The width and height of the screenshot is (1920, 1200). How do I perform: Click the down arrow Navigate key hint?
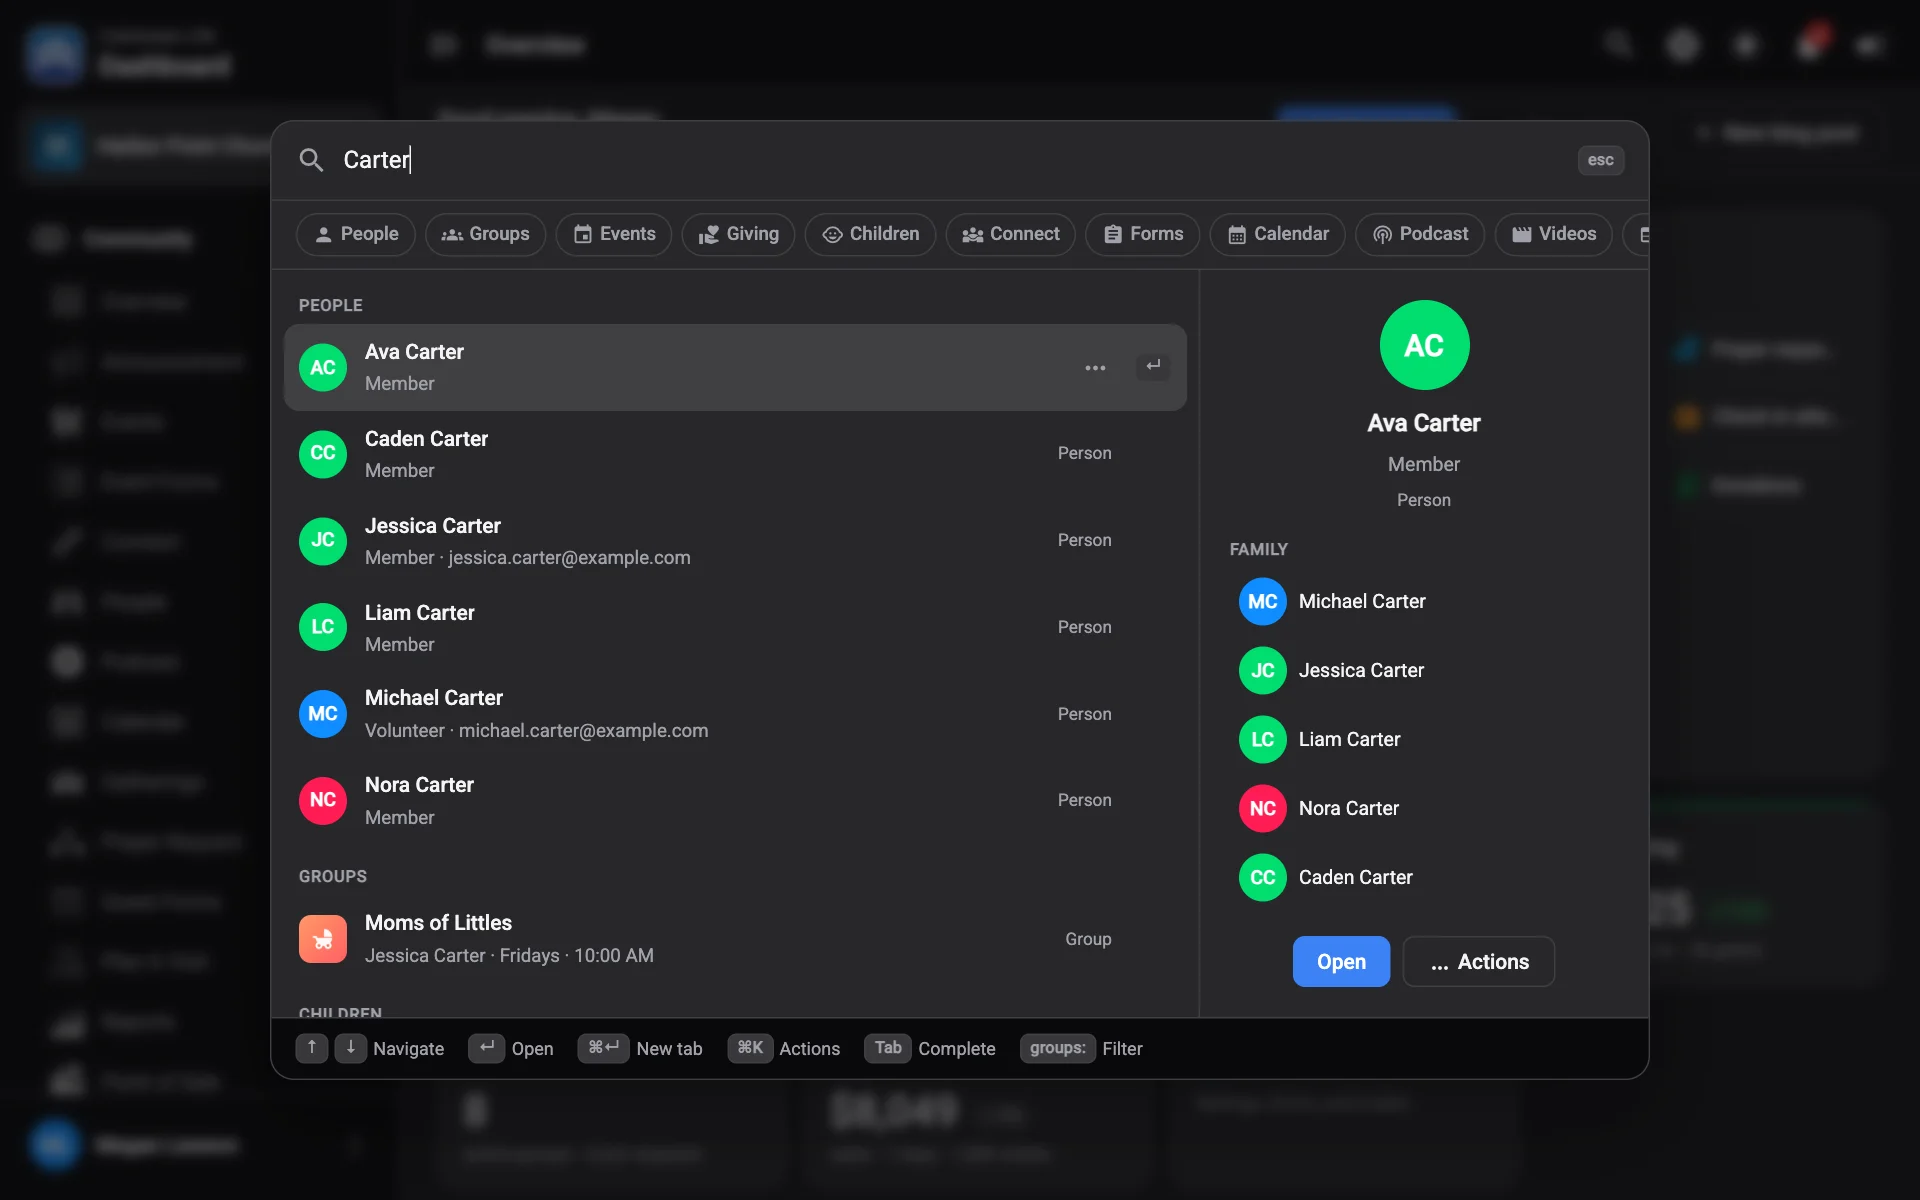[351, 1048]
